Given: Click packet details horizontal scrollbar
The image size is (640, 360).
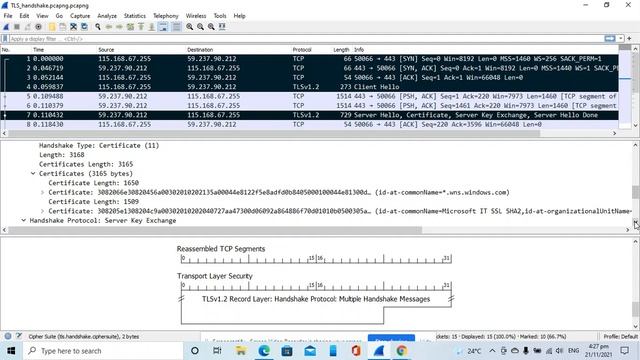Looking at the screenshot, I should tap(215, 230).
